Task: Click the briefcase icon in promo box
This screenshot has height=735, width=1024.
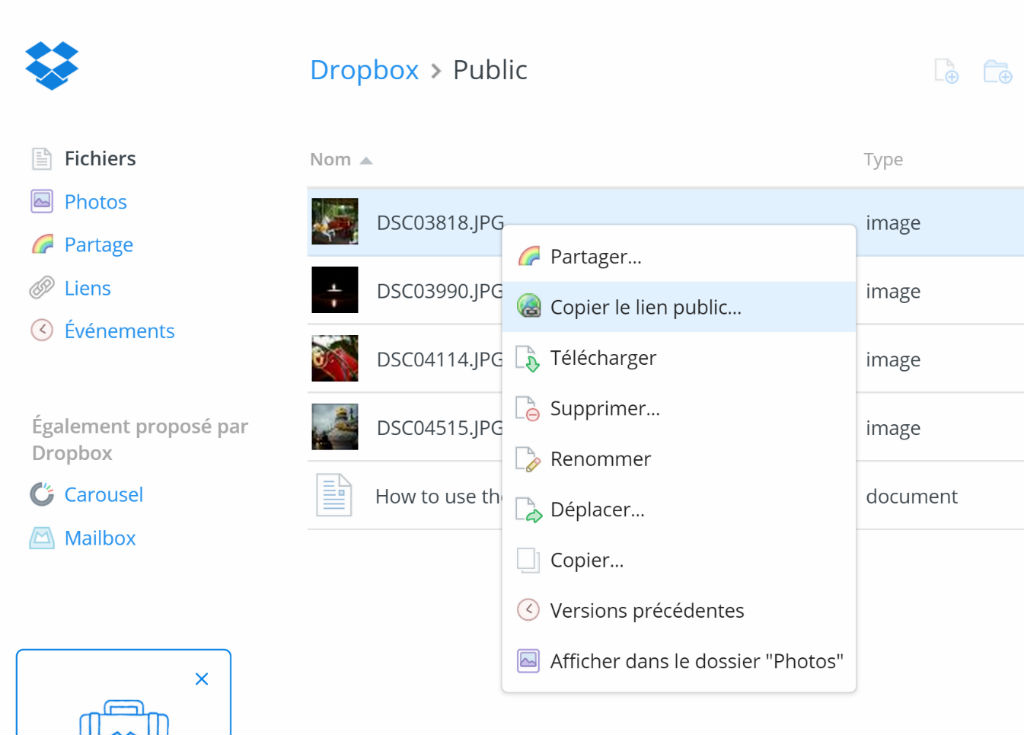Action: coord(124,717)
